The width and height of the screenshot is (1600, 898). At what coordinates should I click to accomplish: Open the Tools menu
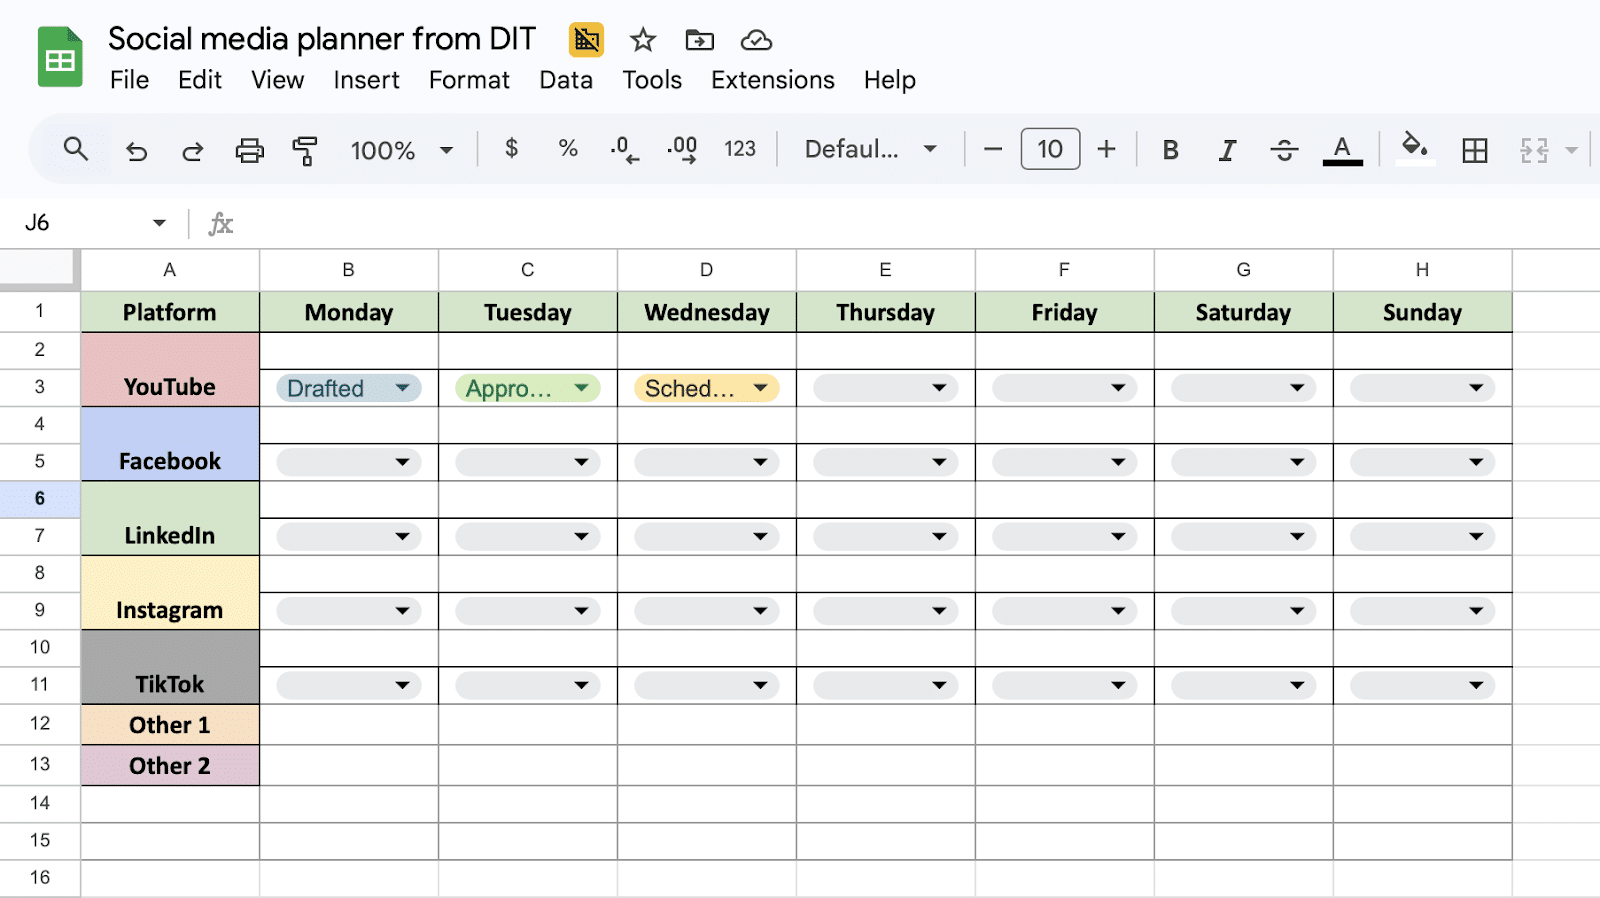coord(652,80)
